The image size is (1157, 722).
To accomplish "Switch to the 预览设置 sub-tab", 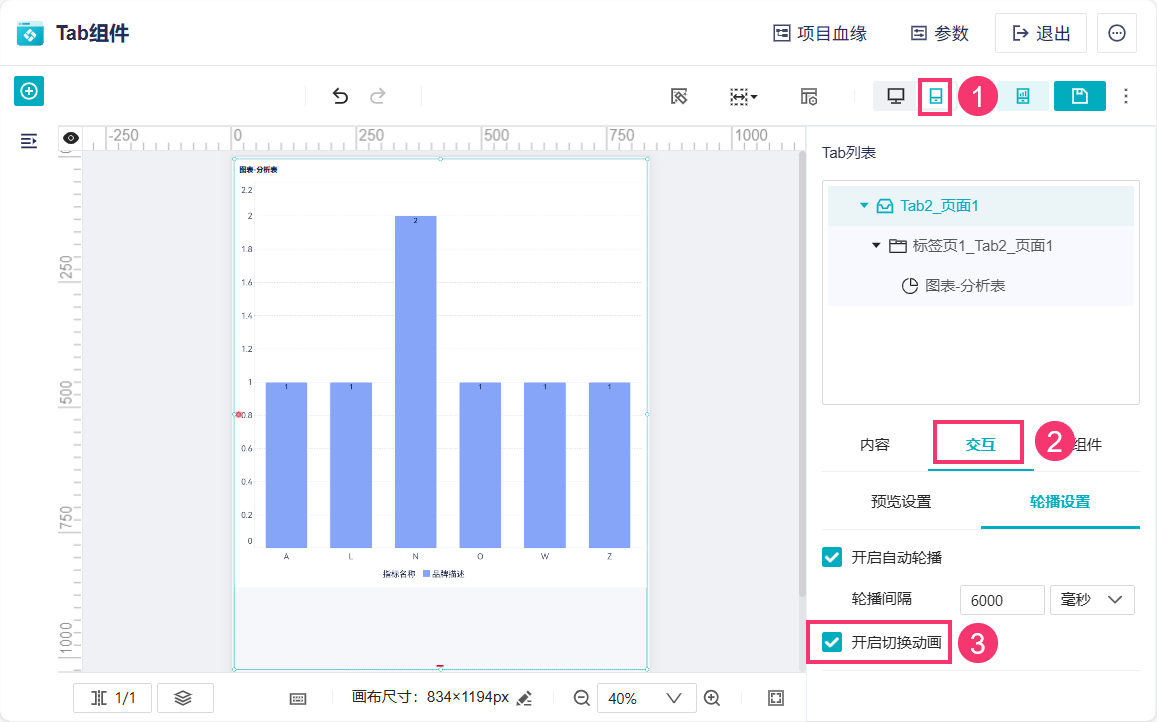I will click(901, 502).
